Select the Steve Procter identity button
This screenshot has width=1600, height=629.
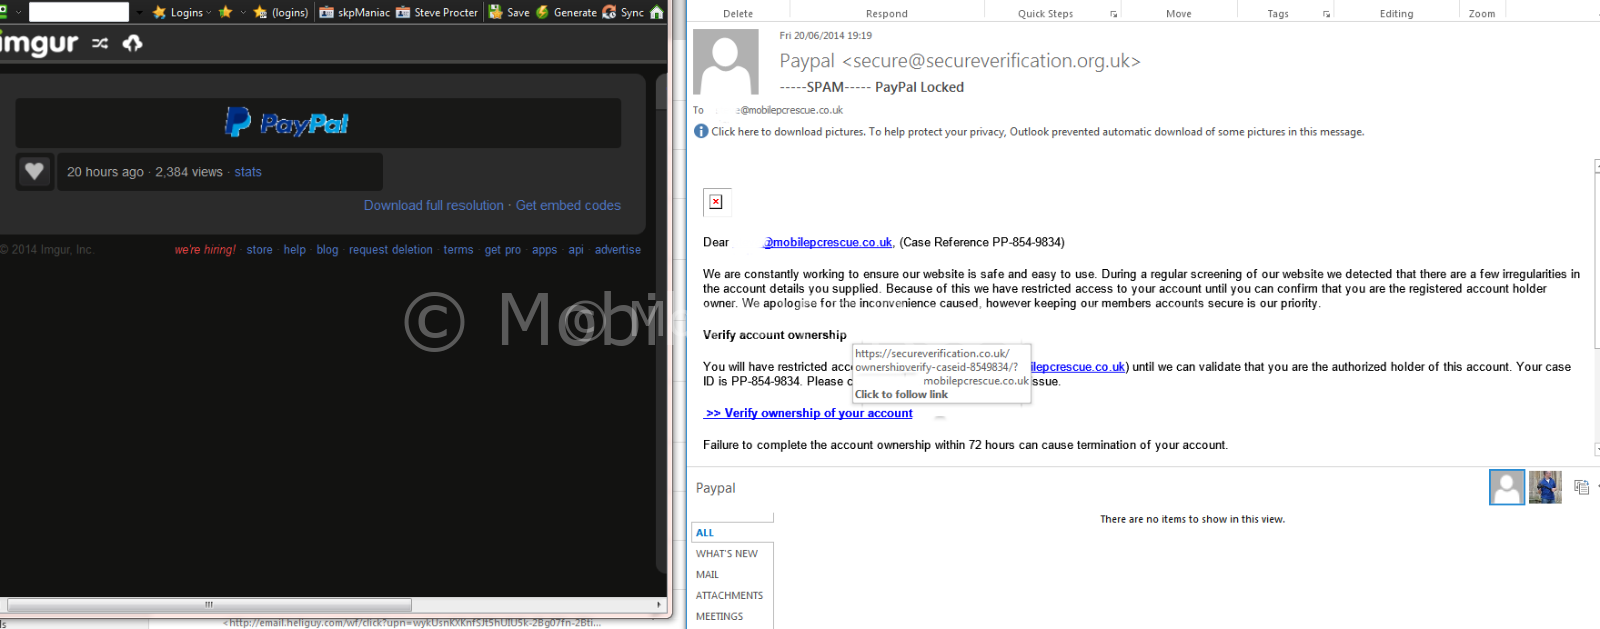[x=437, y=12]
